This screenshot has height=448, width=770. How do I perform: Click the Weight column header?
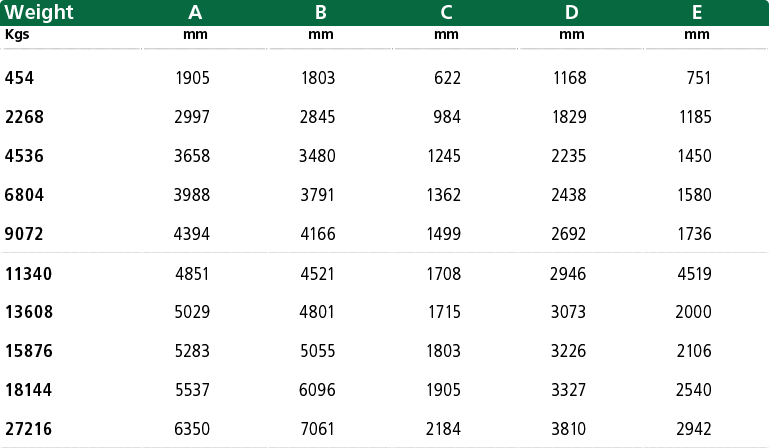pos(39,12)
